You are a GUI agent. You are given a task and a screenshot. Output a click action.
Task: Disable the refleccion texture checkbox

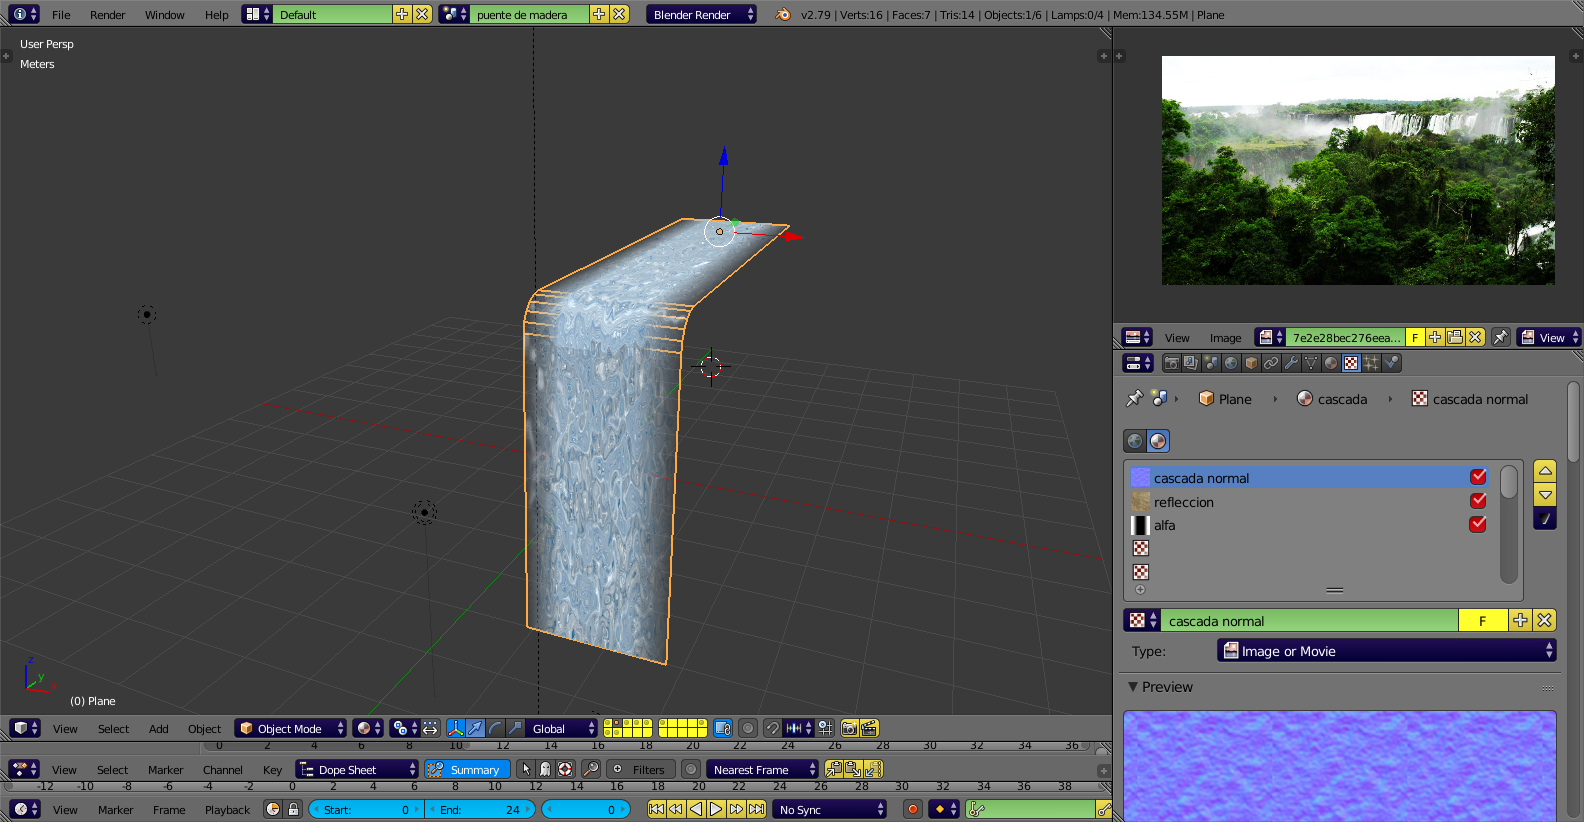click(x=1478, y=501)
